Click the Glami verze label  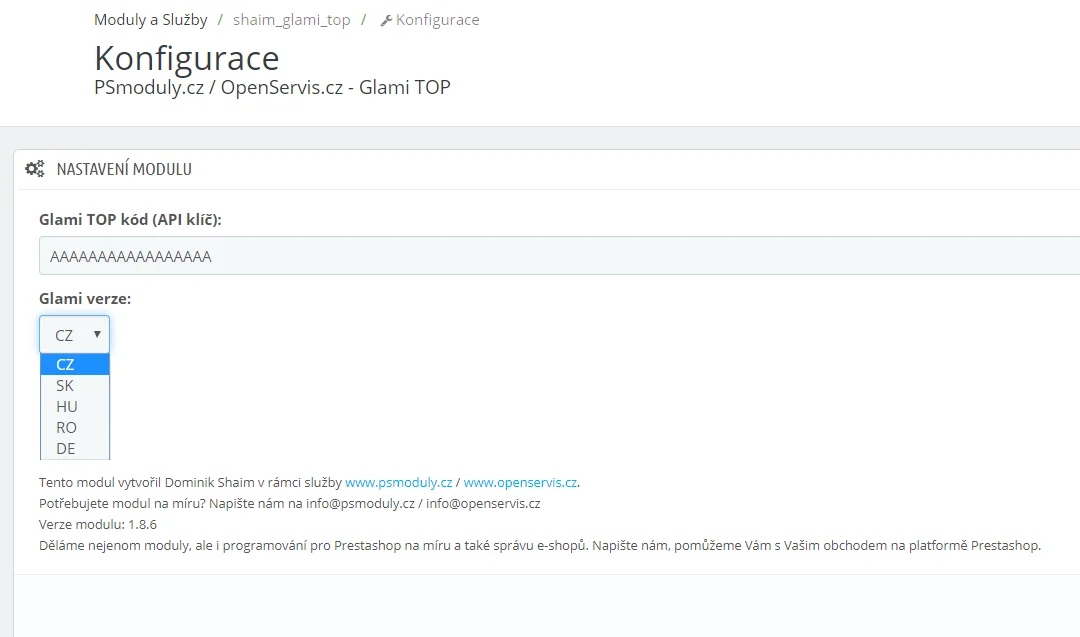click(85, 298)
